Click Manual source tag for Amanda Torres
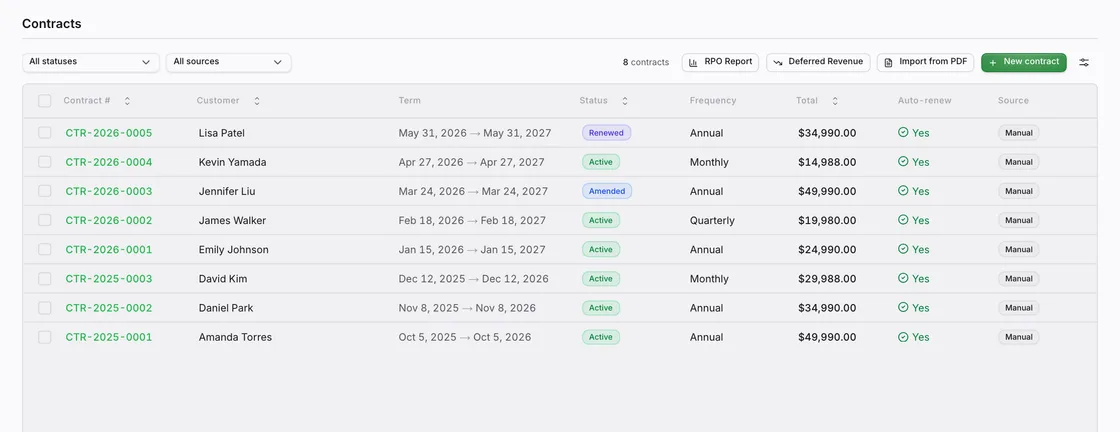The image size is (1120, 432). pyautogui.click(x=1019, y=337)
